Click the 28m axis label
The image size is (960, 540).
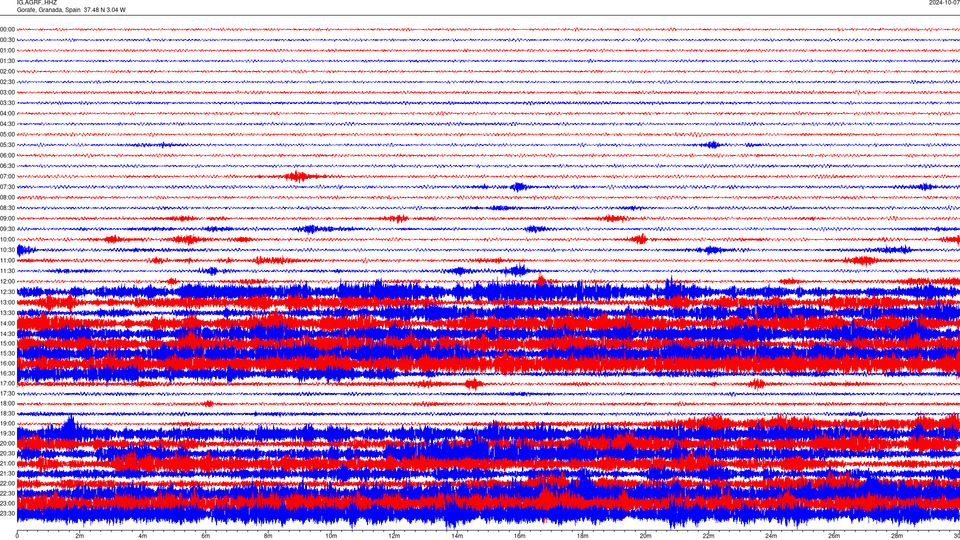click(897, 536)
